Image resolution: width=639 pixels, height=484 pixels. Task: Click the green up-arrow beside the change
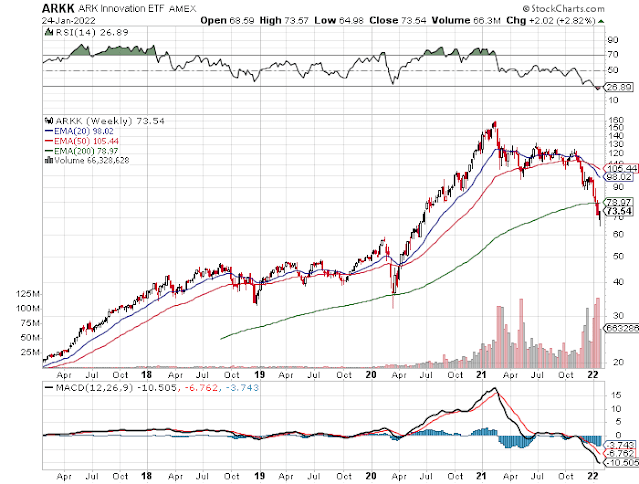601,21
